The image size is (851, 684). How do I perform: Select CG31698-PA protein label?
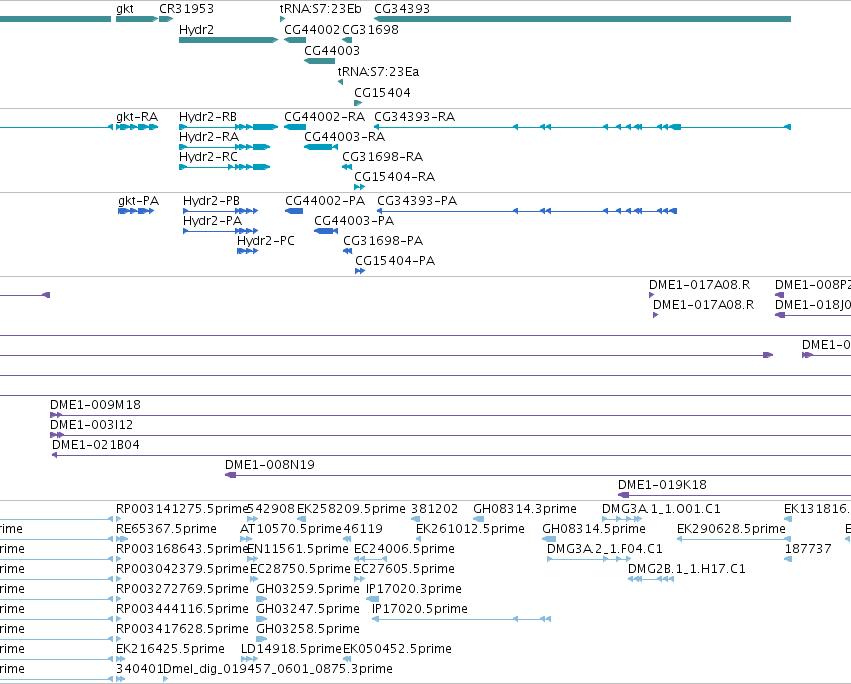coord(383,241)
